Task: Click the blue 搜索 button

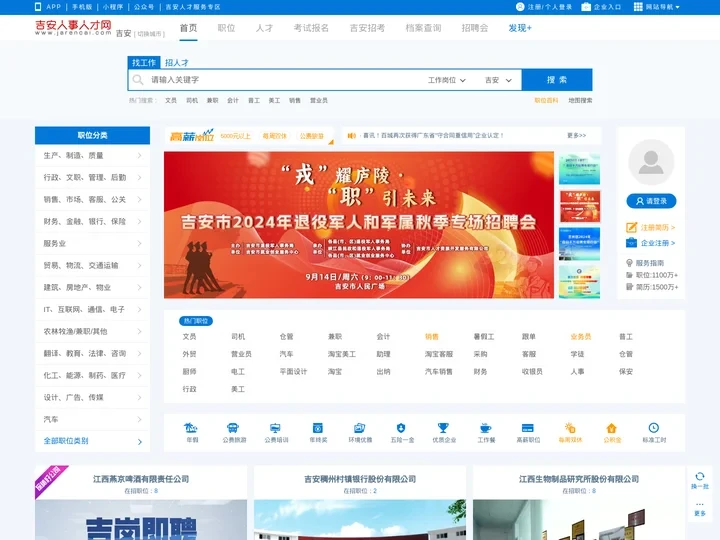Action: point(557,80)
